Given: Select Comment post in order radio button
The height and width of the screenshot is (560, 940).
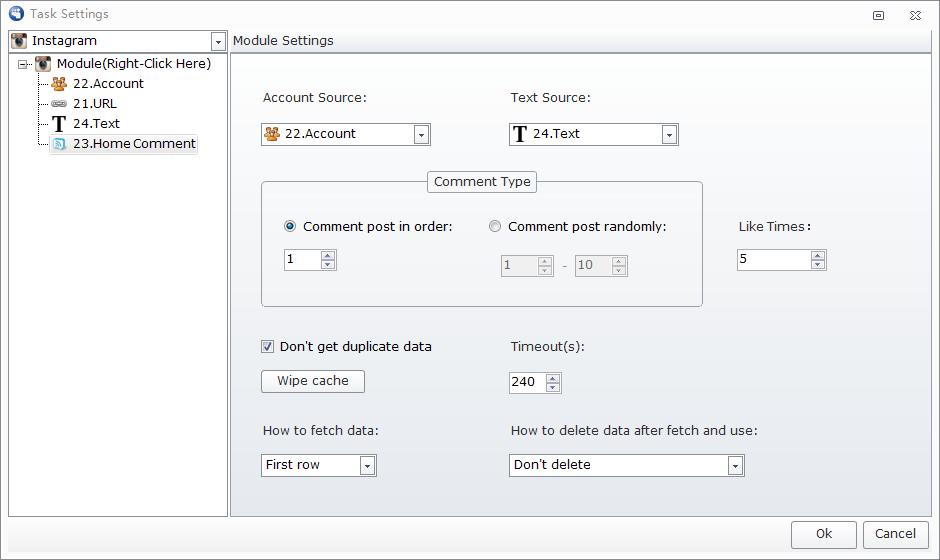Looking at the screenshot, I should pyautogui.click(x=290, y=226).
